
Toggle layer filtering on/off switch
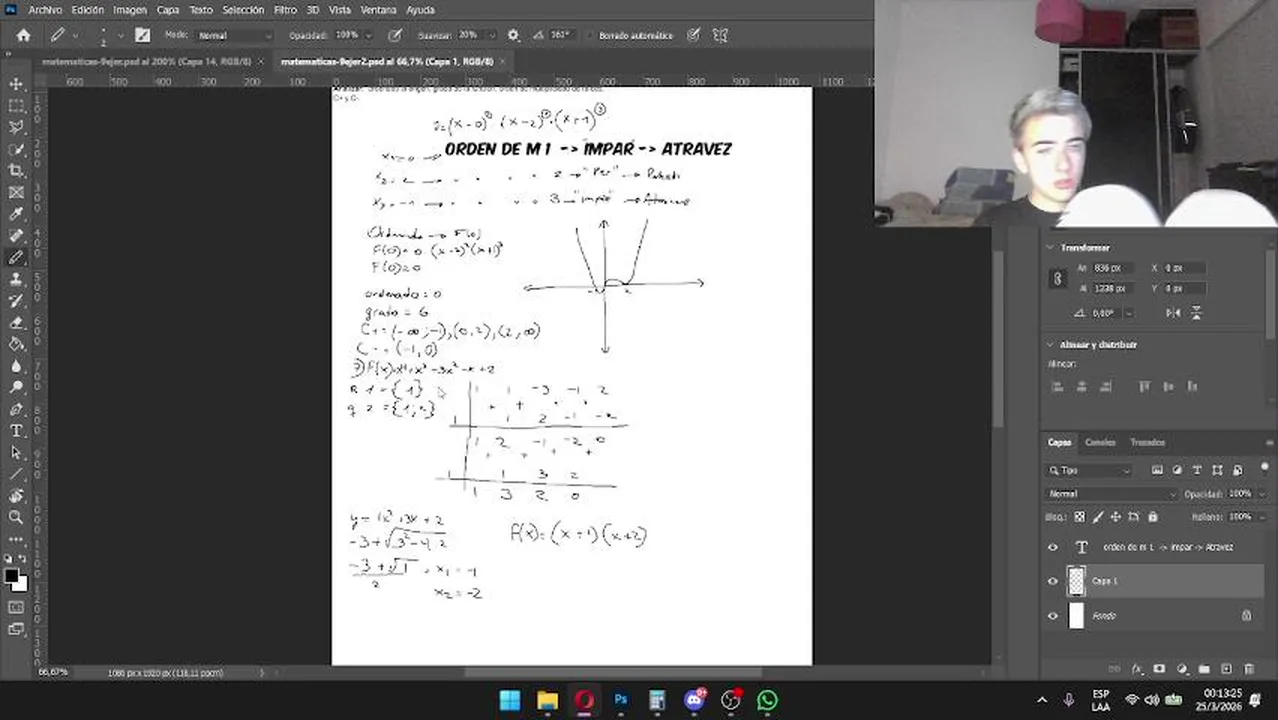pyautogui.click(x=1264, y=468)
